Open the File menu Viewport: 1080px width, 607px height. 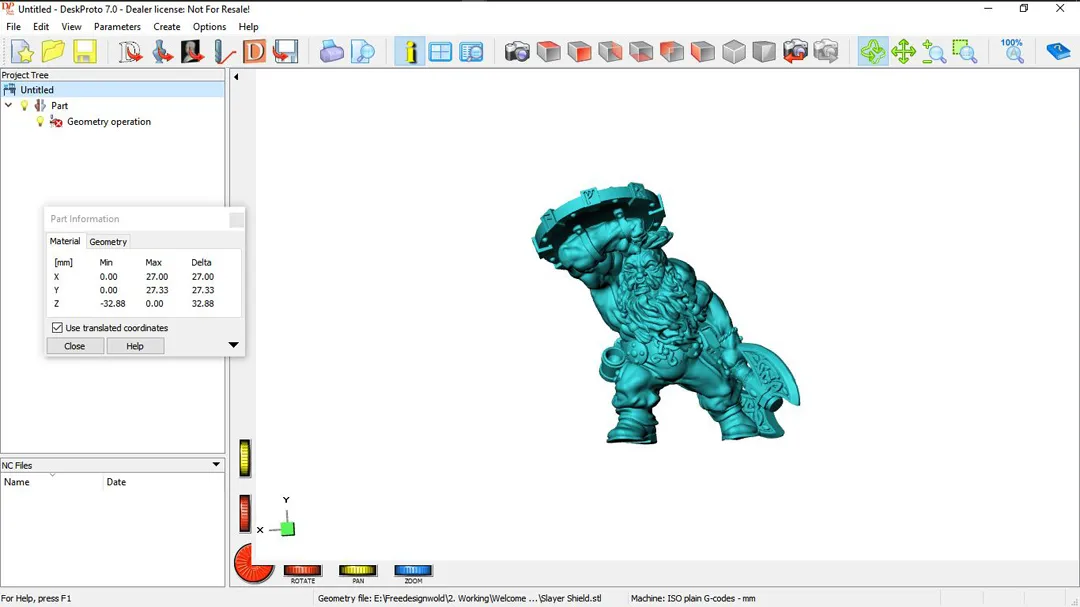coord(13,27)
